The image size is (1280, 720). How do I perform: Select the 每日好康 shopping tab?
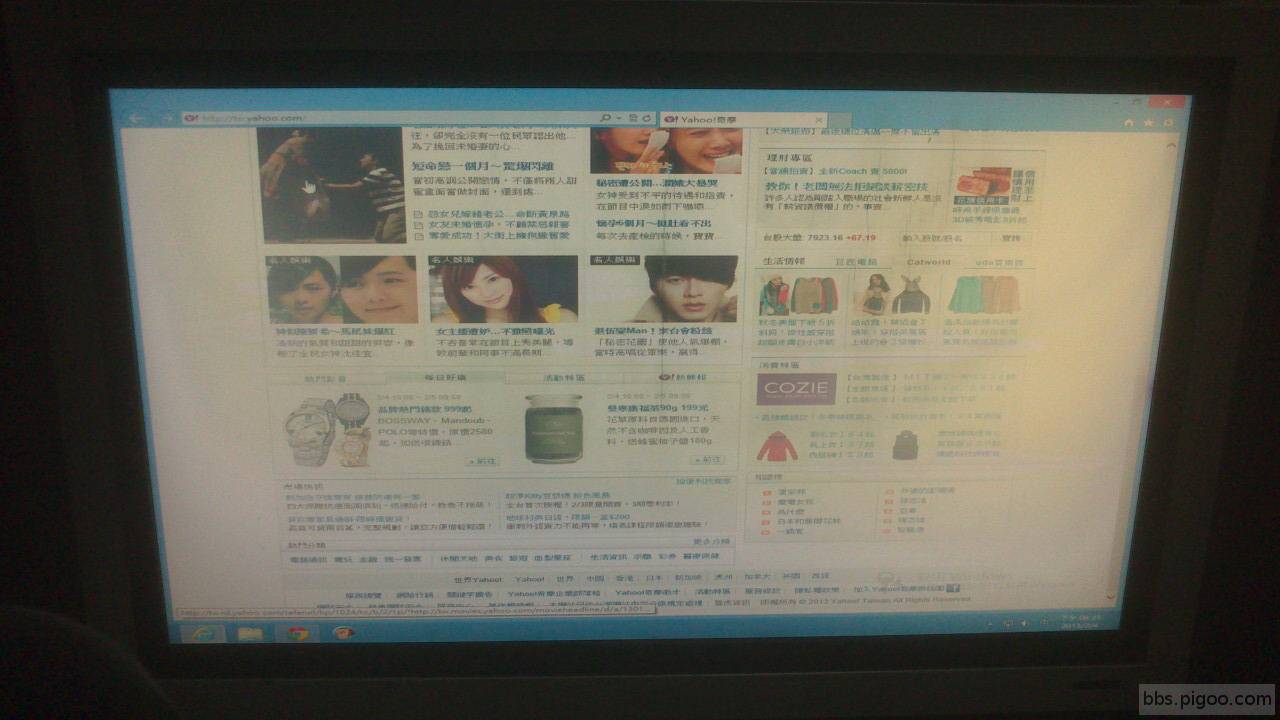click(445, 378)
